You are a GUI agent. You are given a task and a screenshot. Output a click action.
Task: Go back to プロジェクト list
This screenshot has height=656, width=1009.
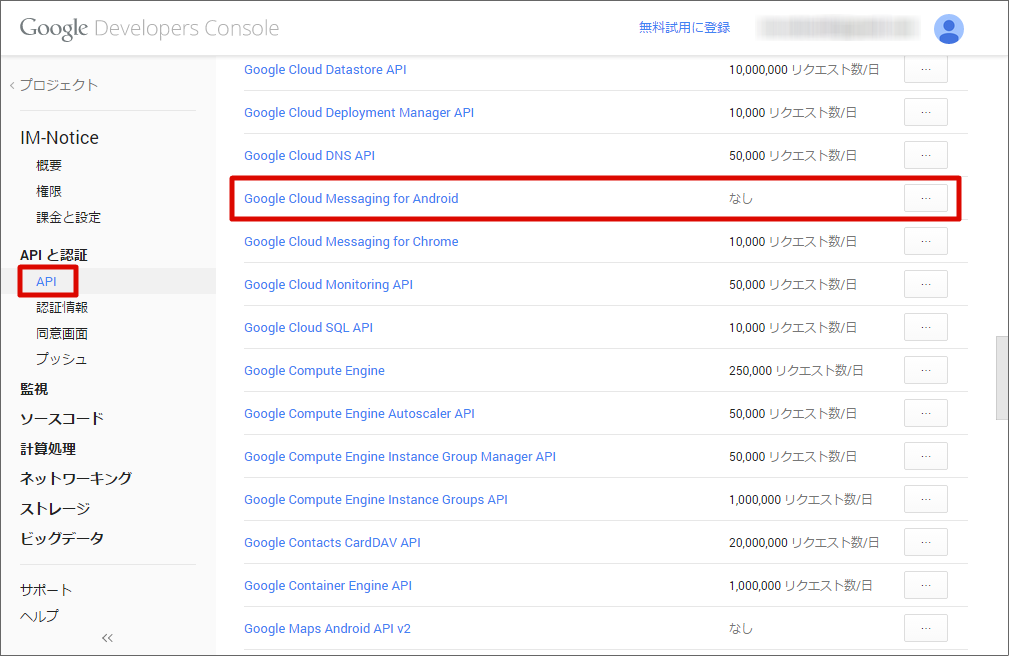click(x=54, y=85)
